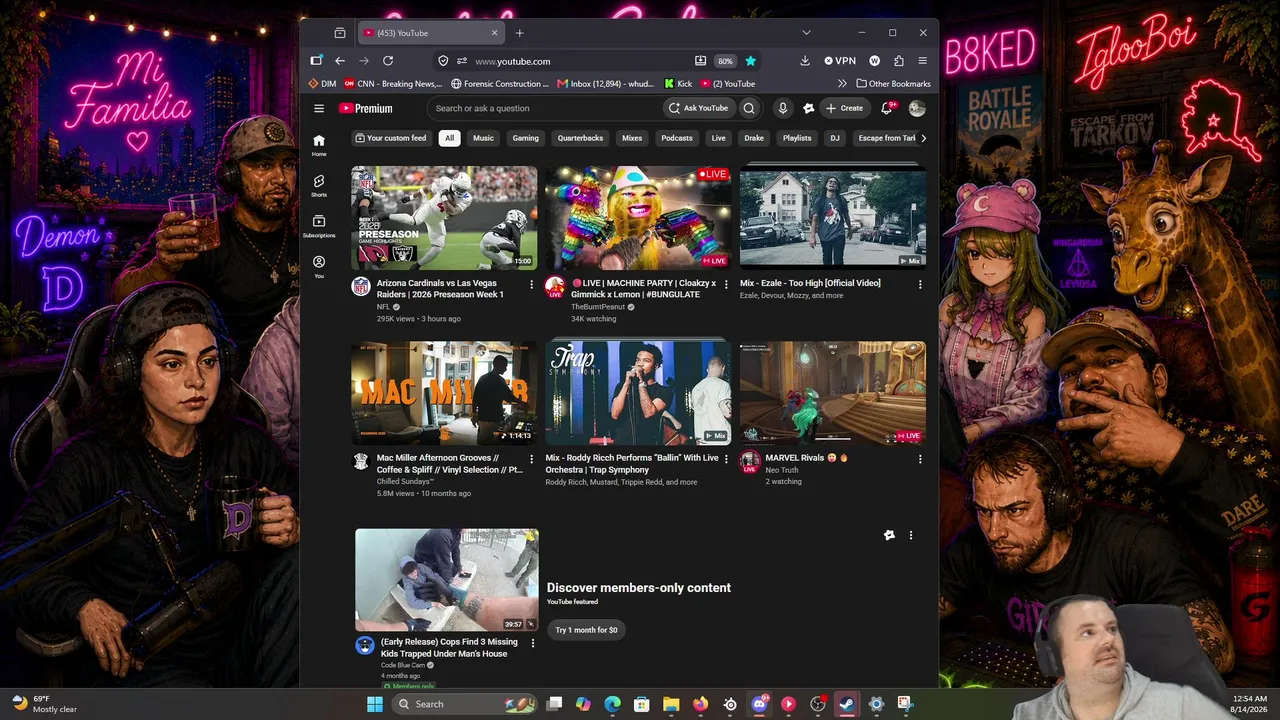Toggle the bookmark star for this page

point(750,61)
